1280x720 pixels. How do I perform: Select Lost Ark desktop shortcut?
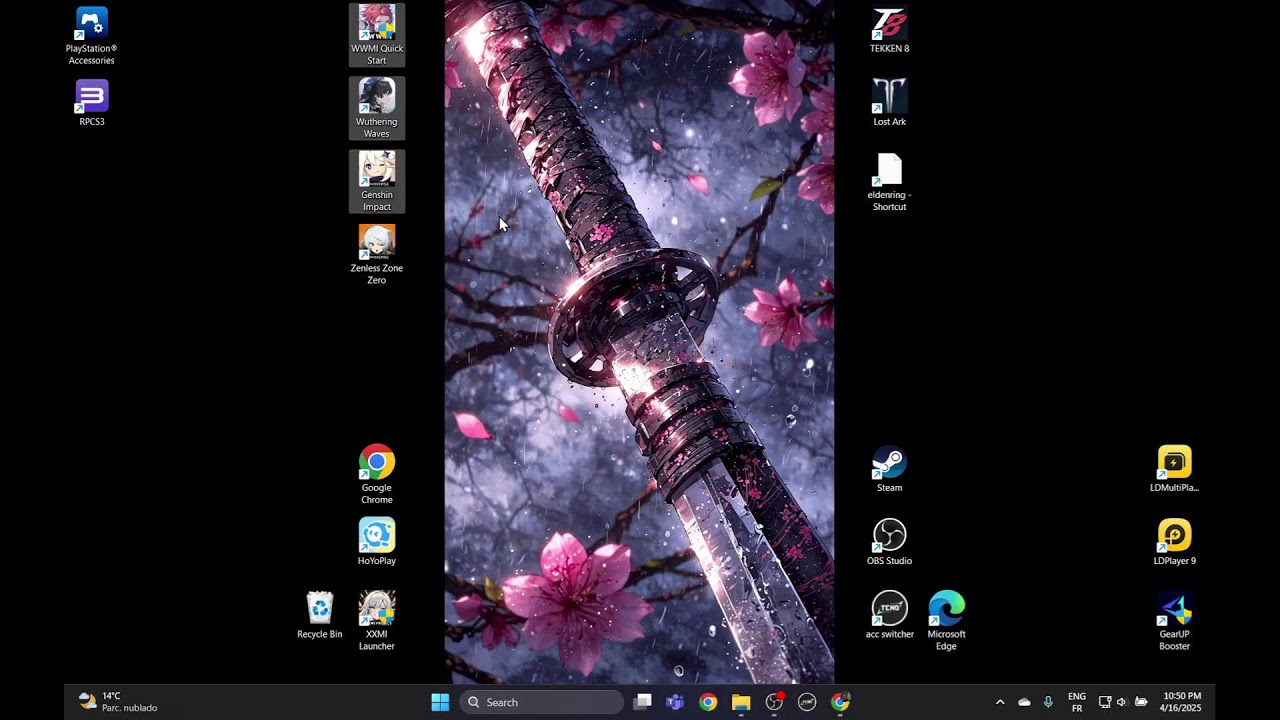[889, 103]
